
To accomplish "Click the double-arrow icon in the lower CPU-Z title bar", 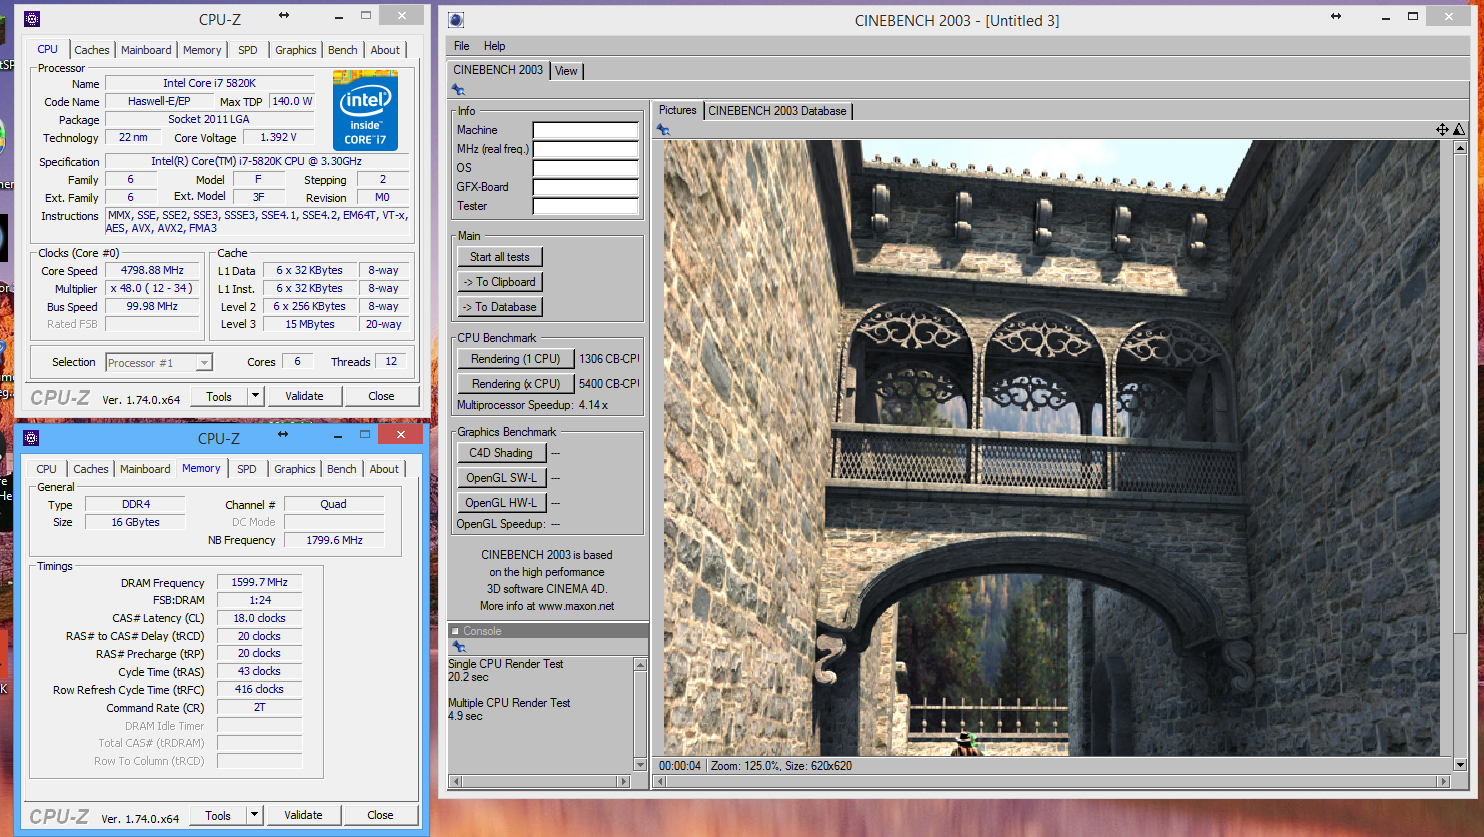I will pyautogui.click(x=283, y=434).
